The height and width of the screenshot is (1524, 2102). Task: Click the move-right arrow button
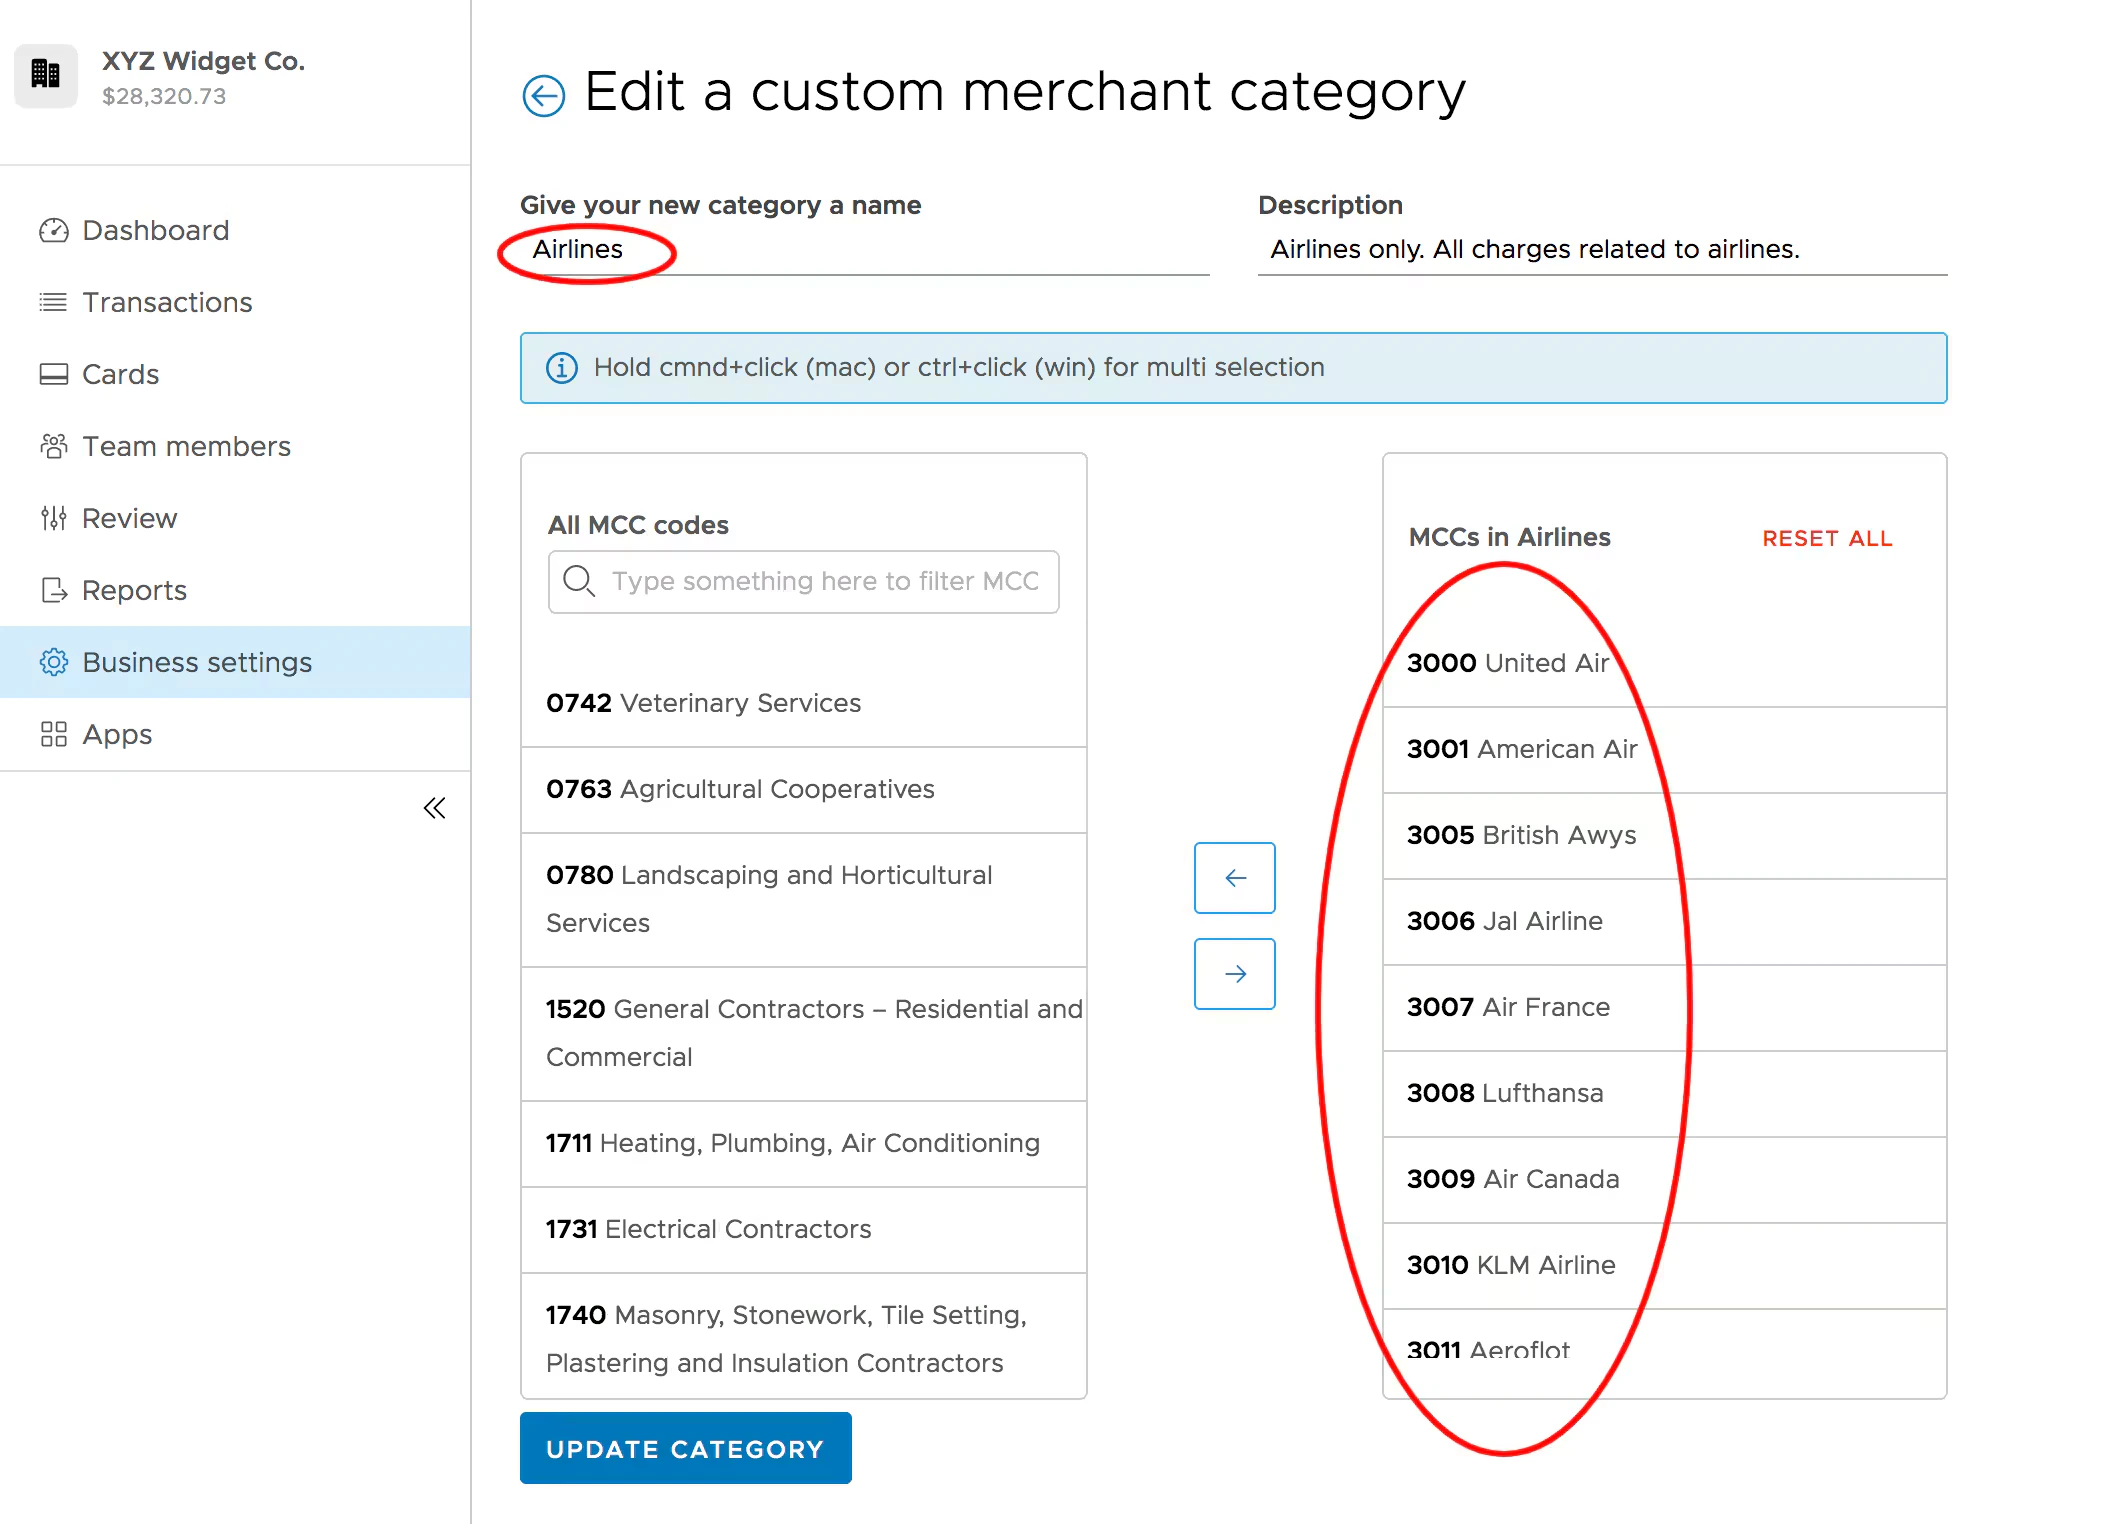(1234, 974)
